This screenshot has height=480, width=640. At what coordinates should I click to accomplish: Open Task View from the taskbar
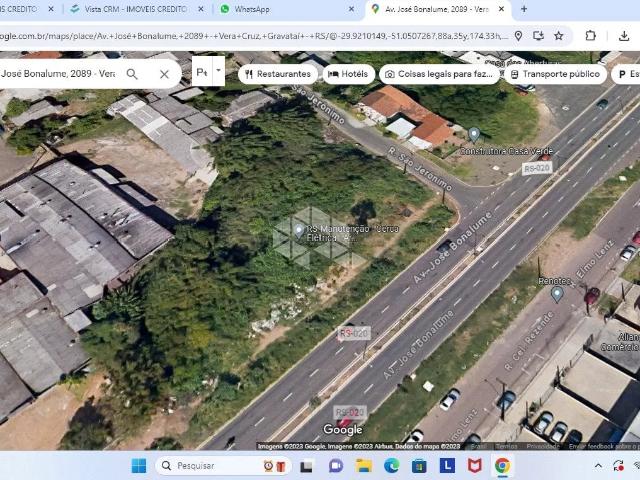click(x=306, y=466)
